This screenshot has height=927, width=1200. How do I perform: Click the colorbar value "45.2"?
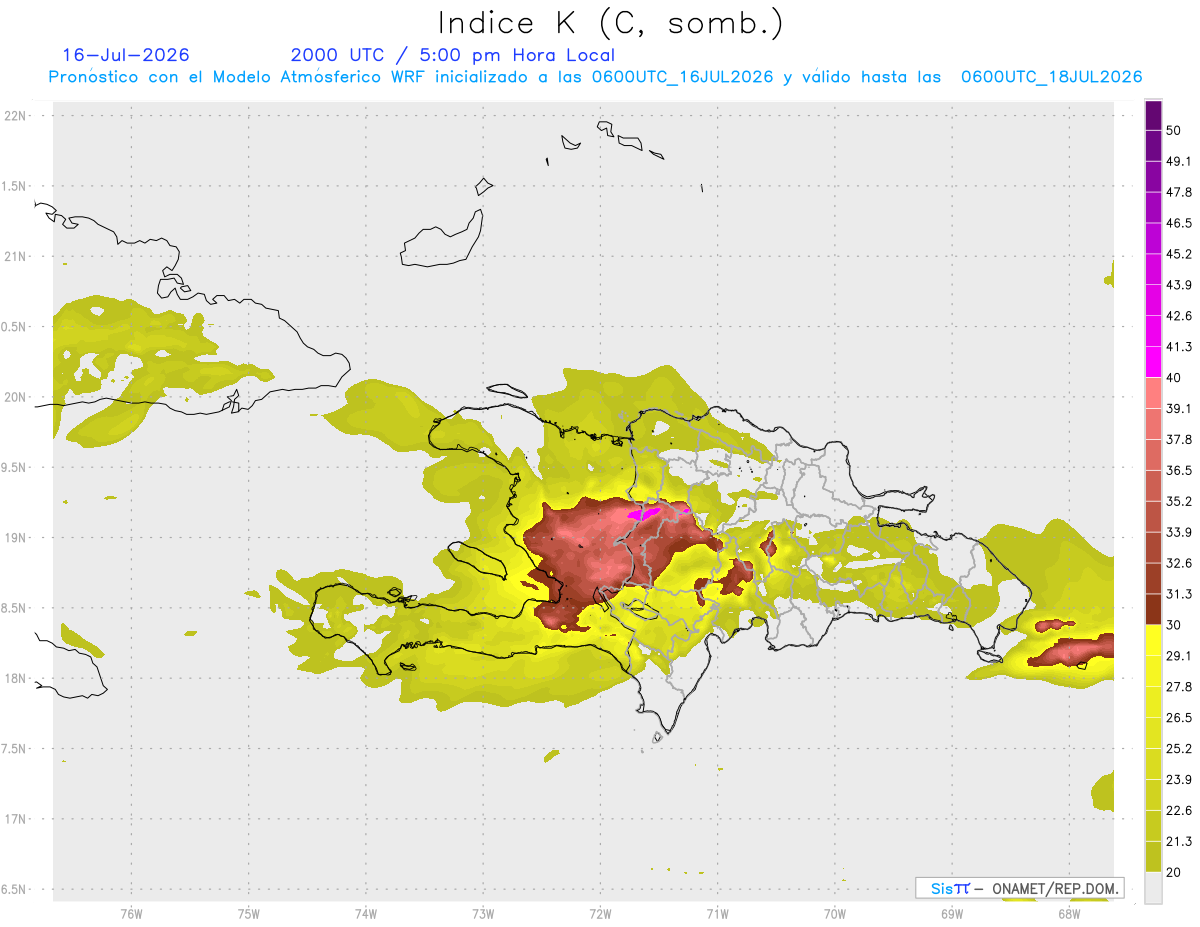coord(1179,254)
